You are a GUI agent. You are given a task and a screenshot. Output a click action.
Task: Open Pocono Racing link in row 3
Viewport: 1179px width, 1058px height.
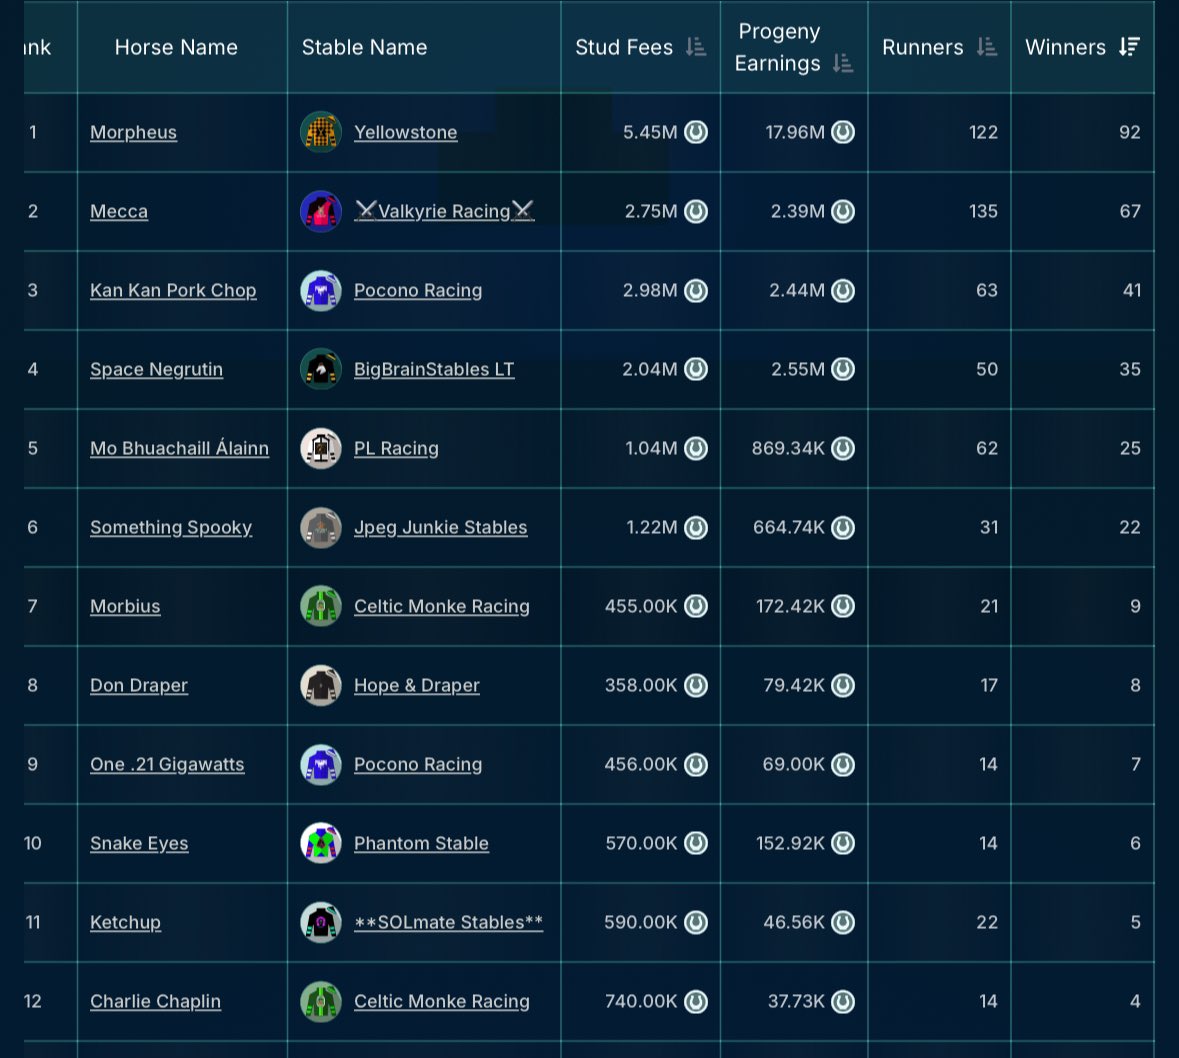point(417,290)
